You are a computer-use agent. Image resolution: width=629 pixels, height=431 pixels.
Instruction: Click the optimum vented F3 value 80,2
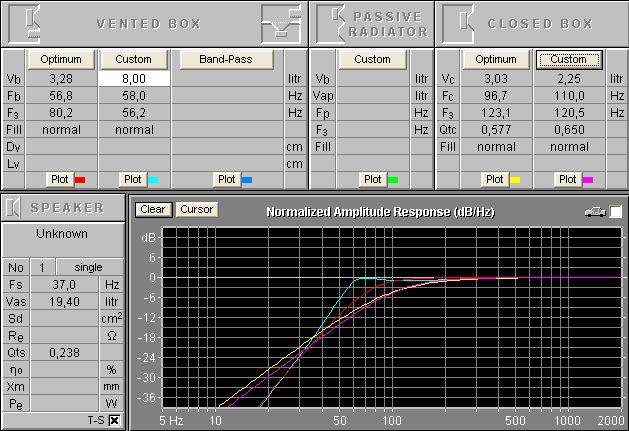61,113
